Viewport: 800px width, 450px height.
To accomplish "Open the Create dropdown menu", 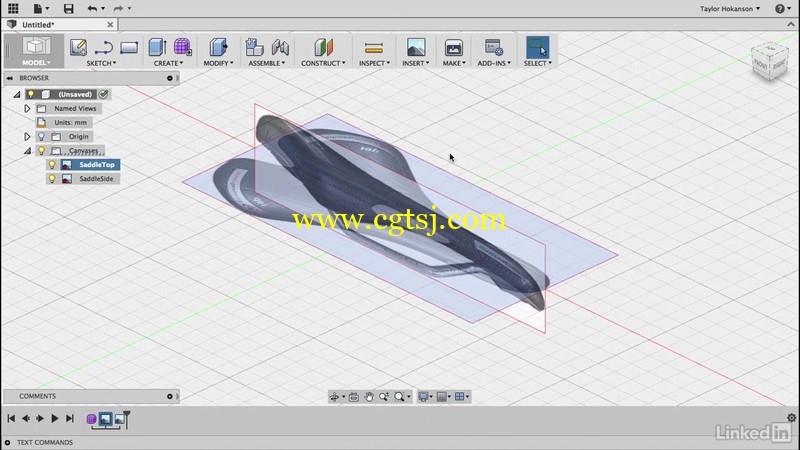I will click(x=168, y=63).
